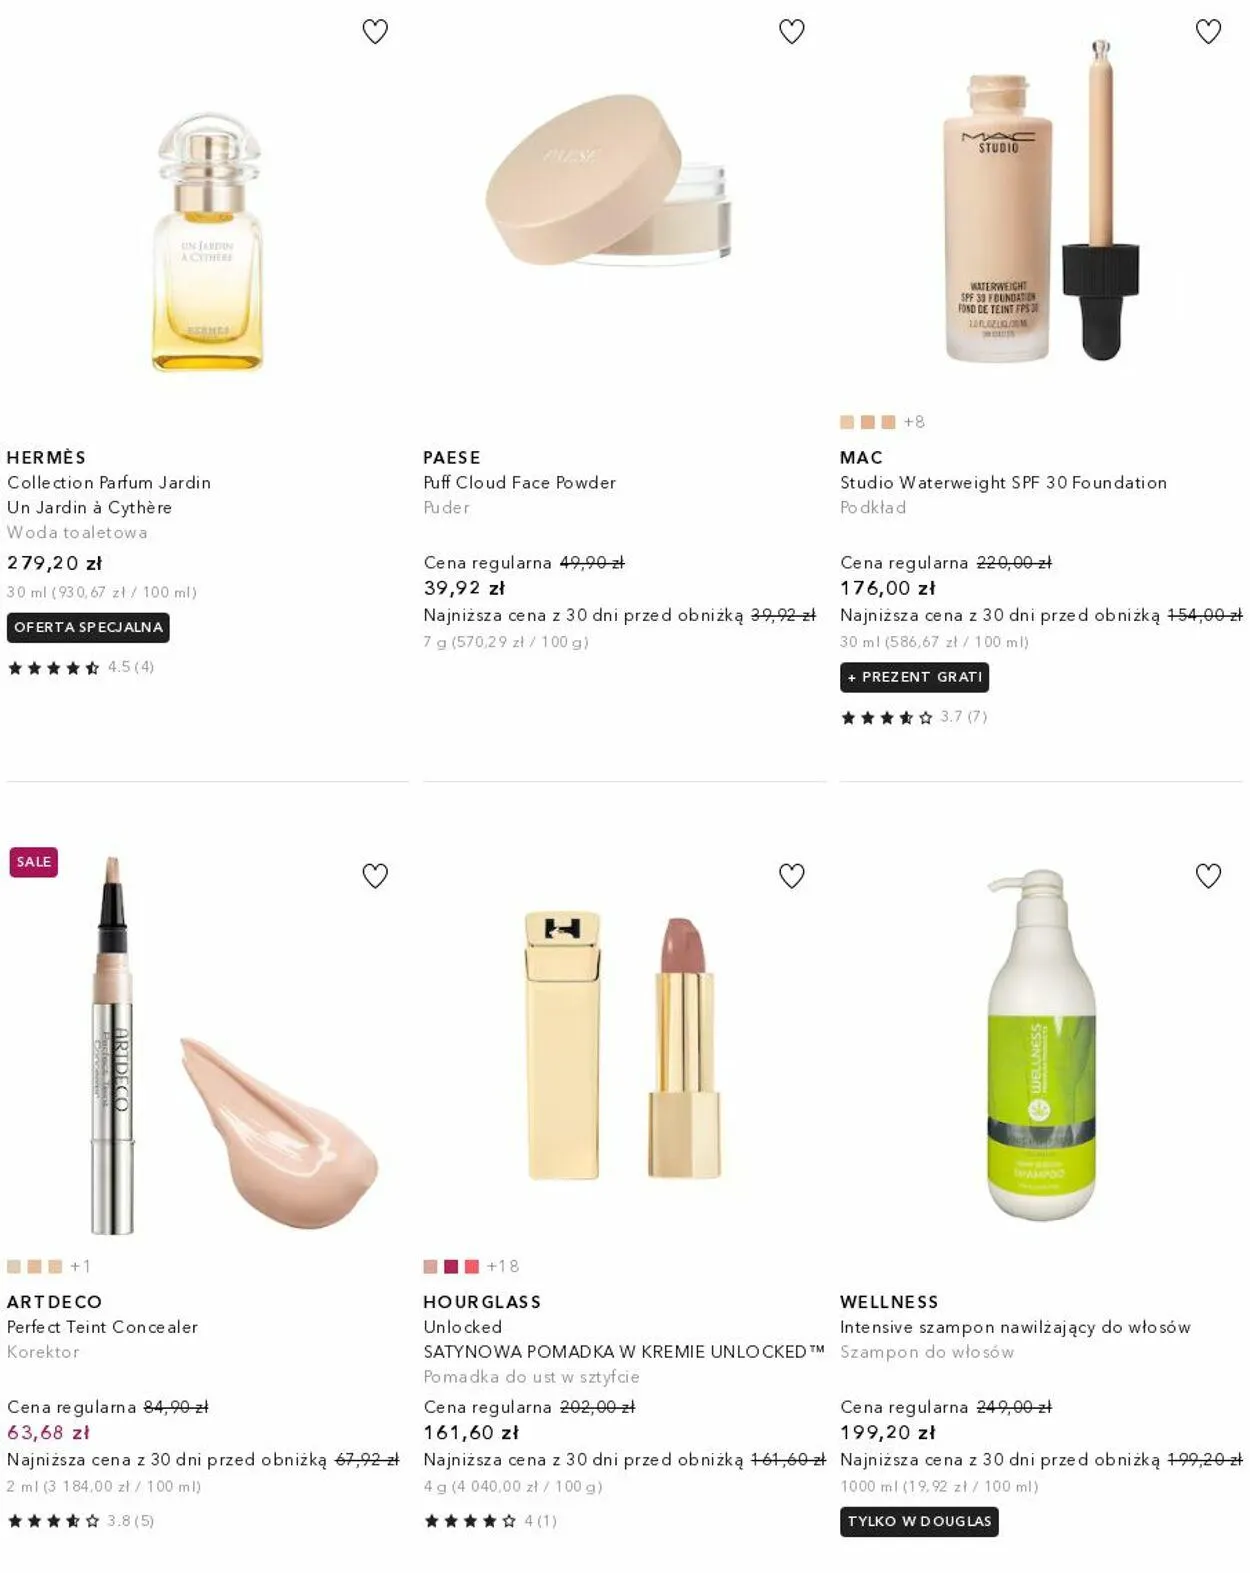Click the + PREZENT GRATIS badge
This screenshot has height=1573, width=1250.
pos(914,677)
